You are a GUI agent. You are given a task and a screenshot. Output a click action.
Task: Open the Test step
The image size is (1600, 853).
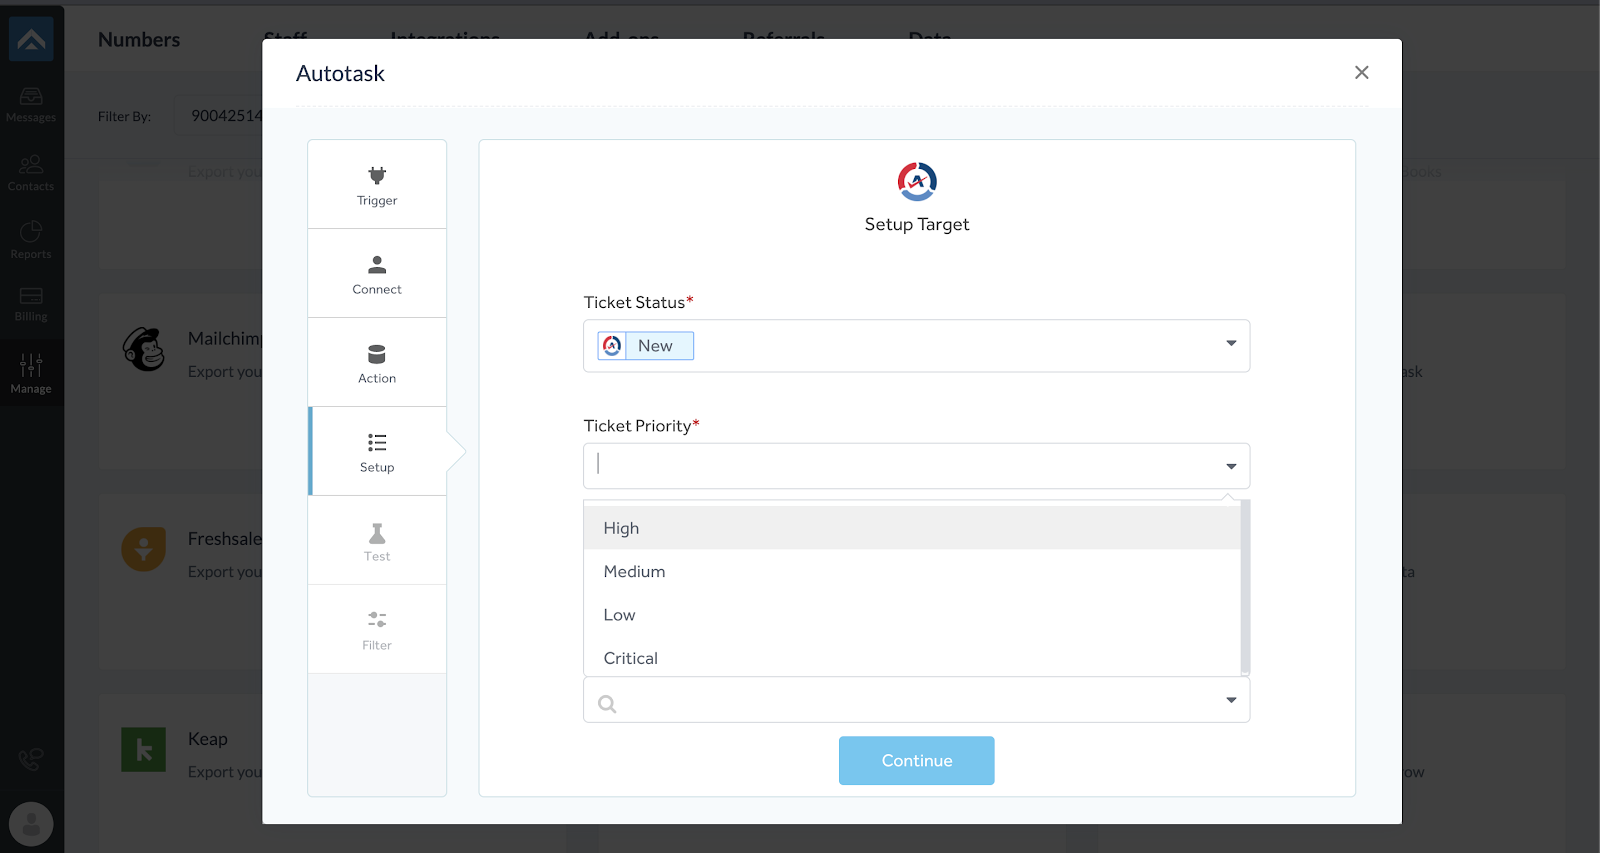click(x=377, y=541)
